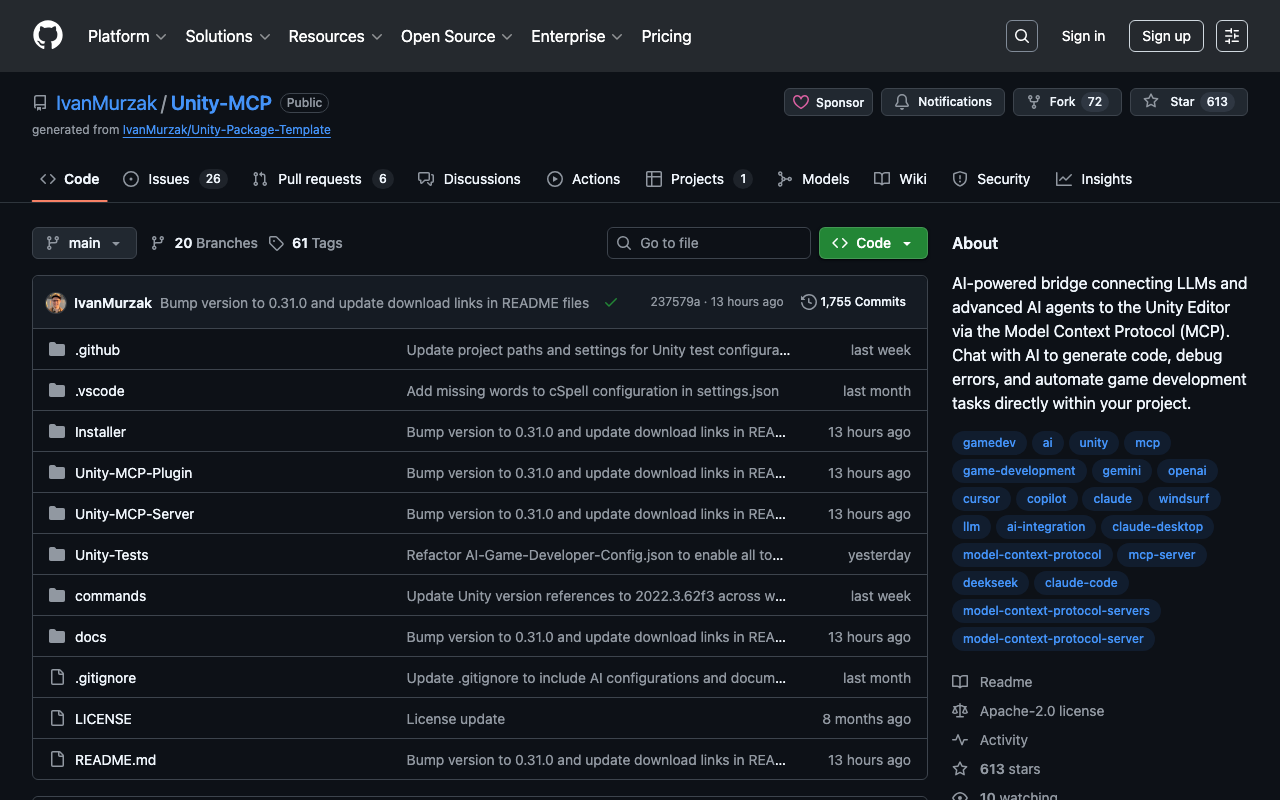Click the GitHub logo icon
Image resolution: width=1280 pixels, height=800 pixels.
[x=48, y=36]
